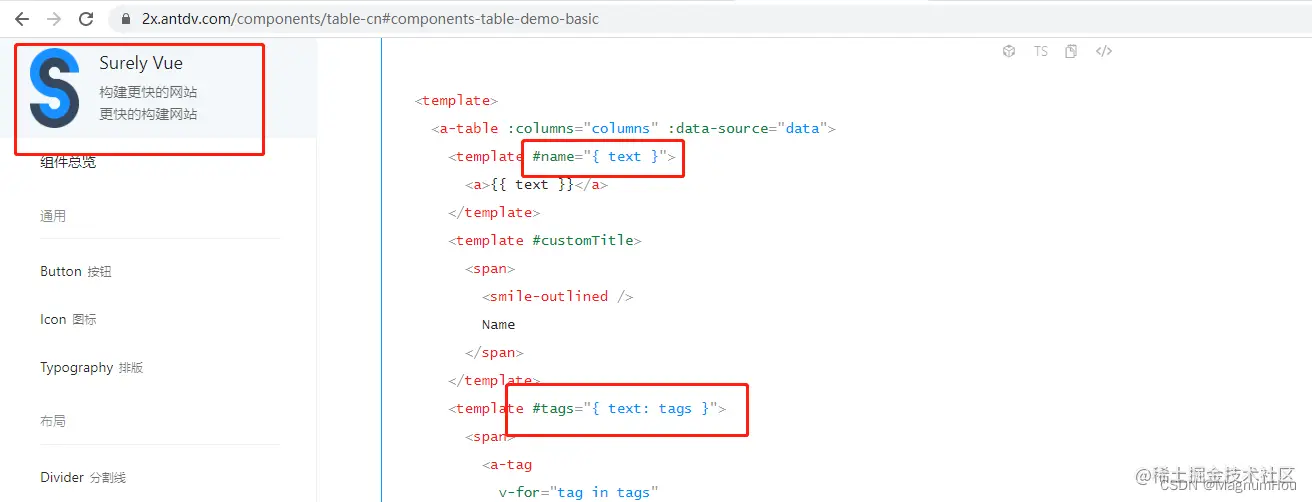Reload the page with the refresh icon
The width and height of the screenshot is (1312, 502).
coord(86,19)
